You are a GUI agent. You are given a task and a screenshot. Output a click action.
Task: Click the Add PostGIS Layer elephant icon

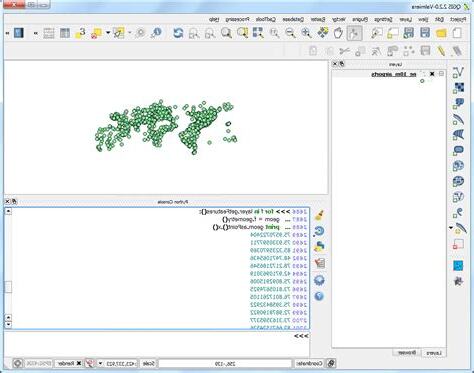click(x=458, y=103)
